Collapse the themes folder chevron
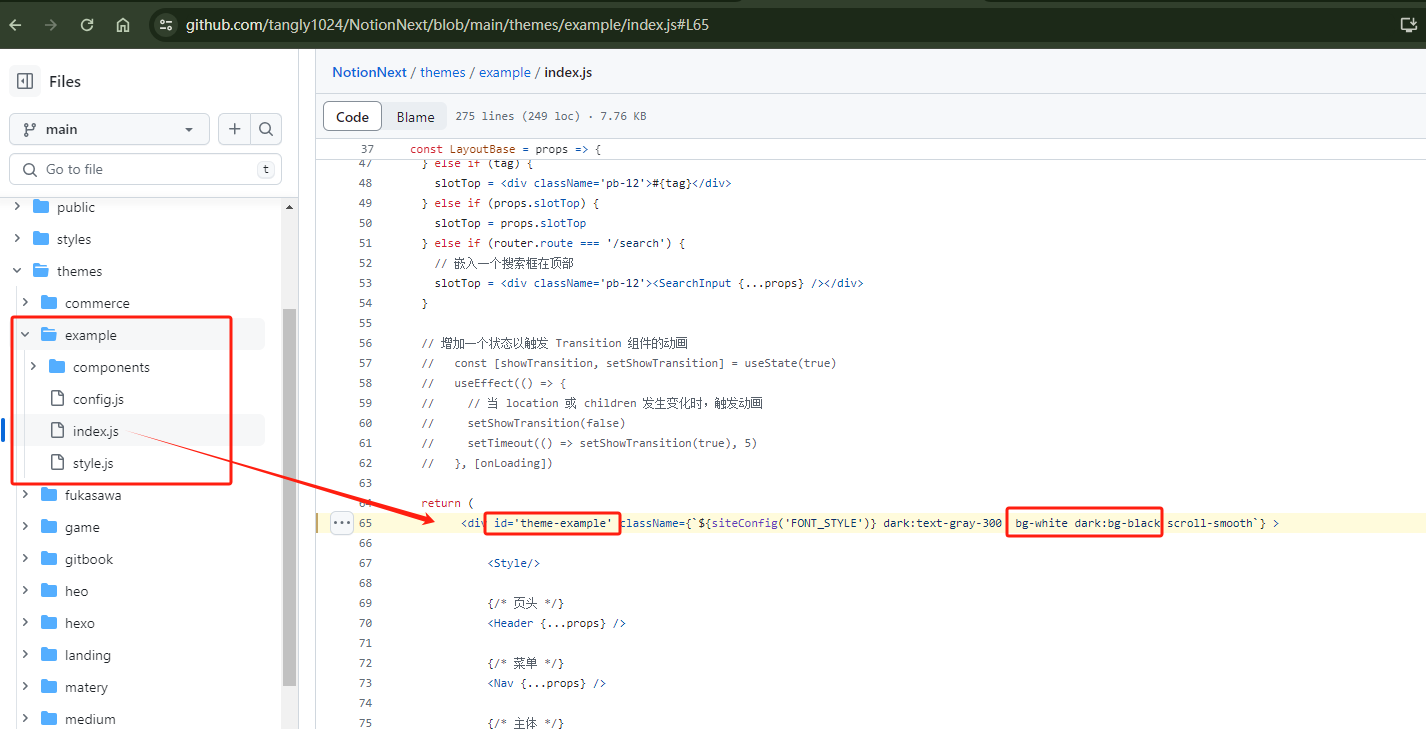 pyautogui.click(x=17, y=271)
